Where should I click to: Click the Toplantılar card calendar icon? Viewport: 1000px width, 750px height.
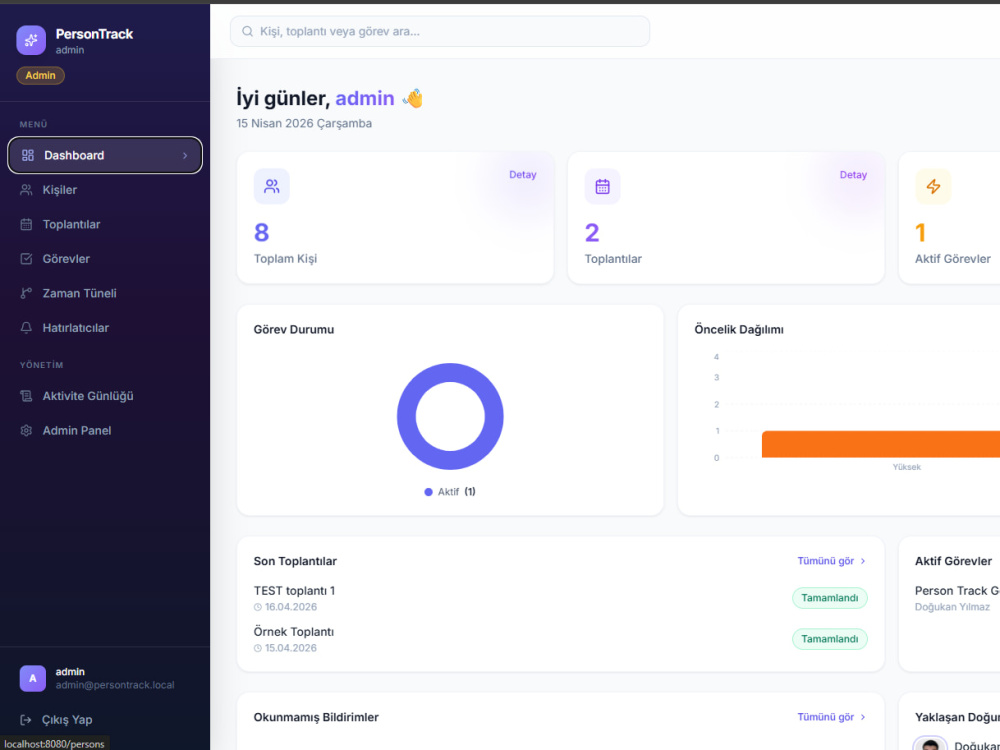tap(603, 186)
